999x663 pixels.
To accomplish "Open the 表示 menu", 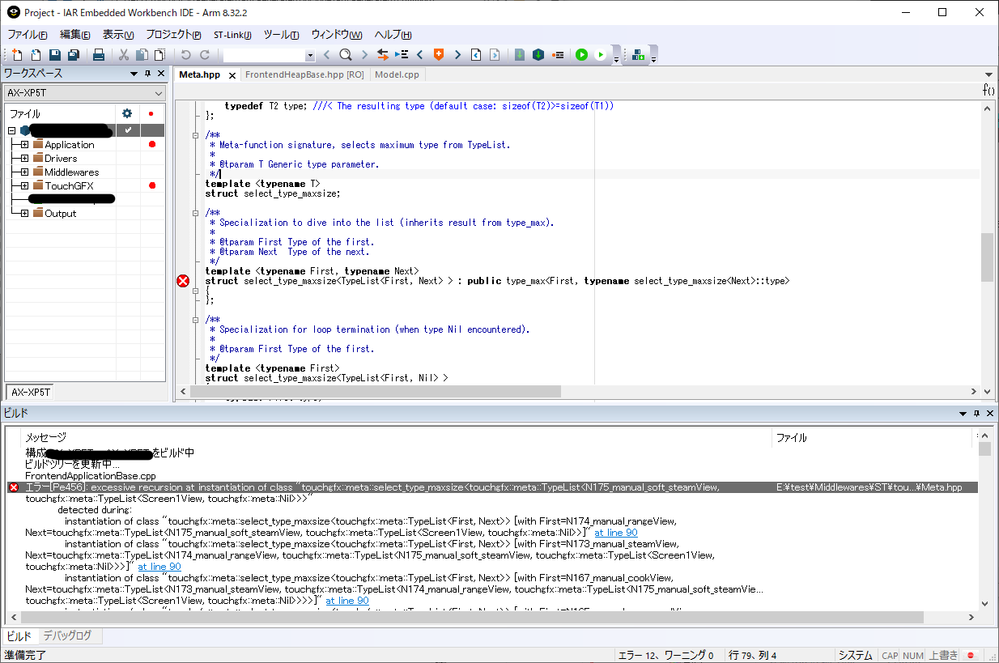I will 118,34.
